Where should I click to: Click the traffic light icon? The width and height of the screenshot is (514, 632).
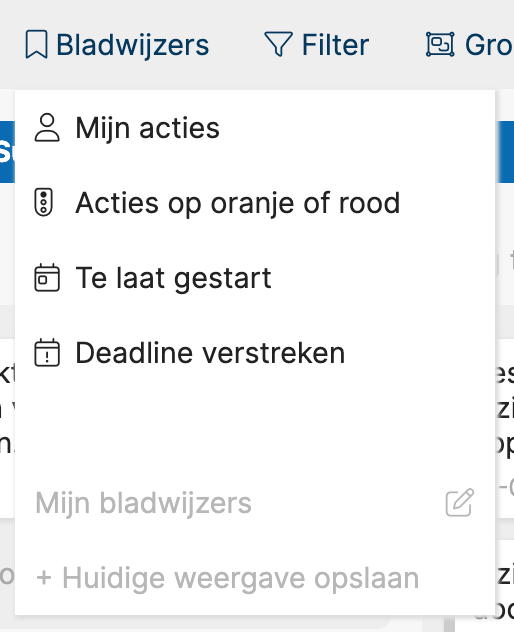click(44, 202)
